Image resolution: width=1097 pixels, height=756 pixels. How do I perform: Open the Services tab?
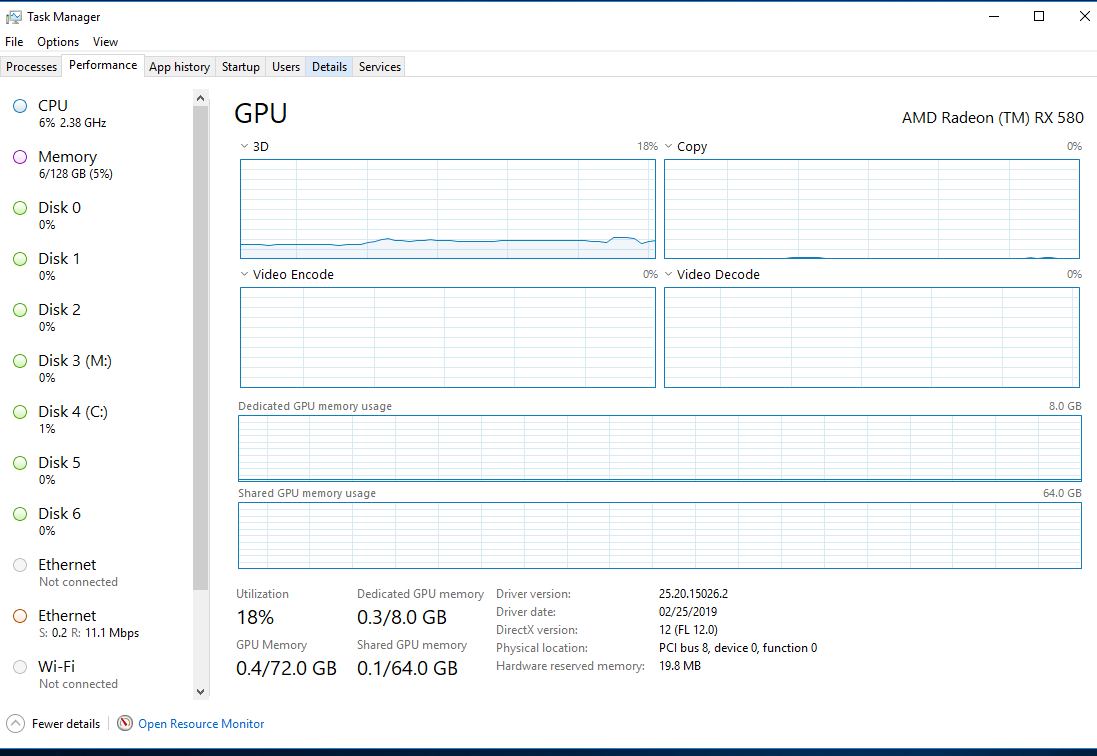(380, 67)
